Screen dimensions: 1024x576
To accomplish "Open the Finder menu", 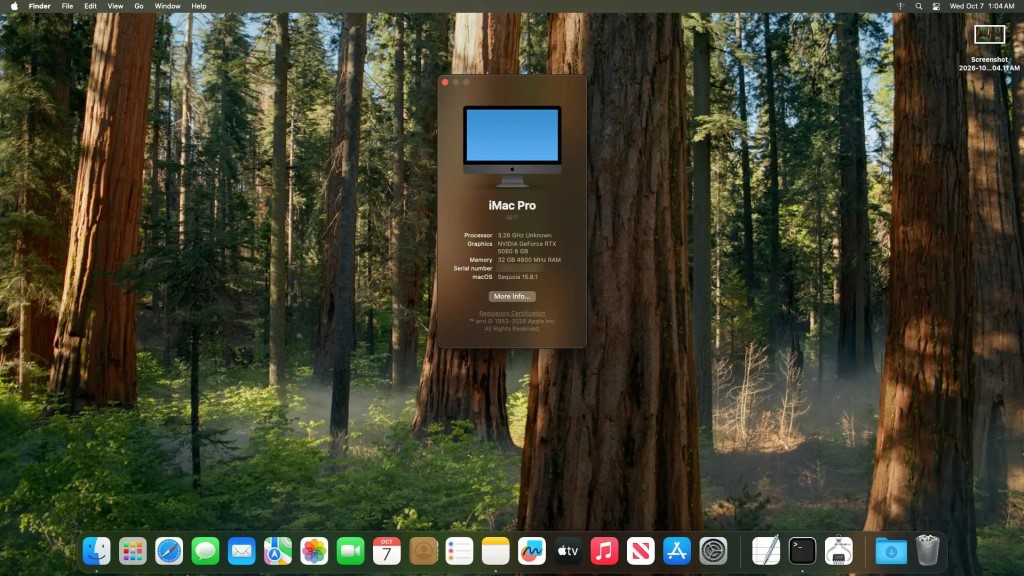I will pos(39,6).
